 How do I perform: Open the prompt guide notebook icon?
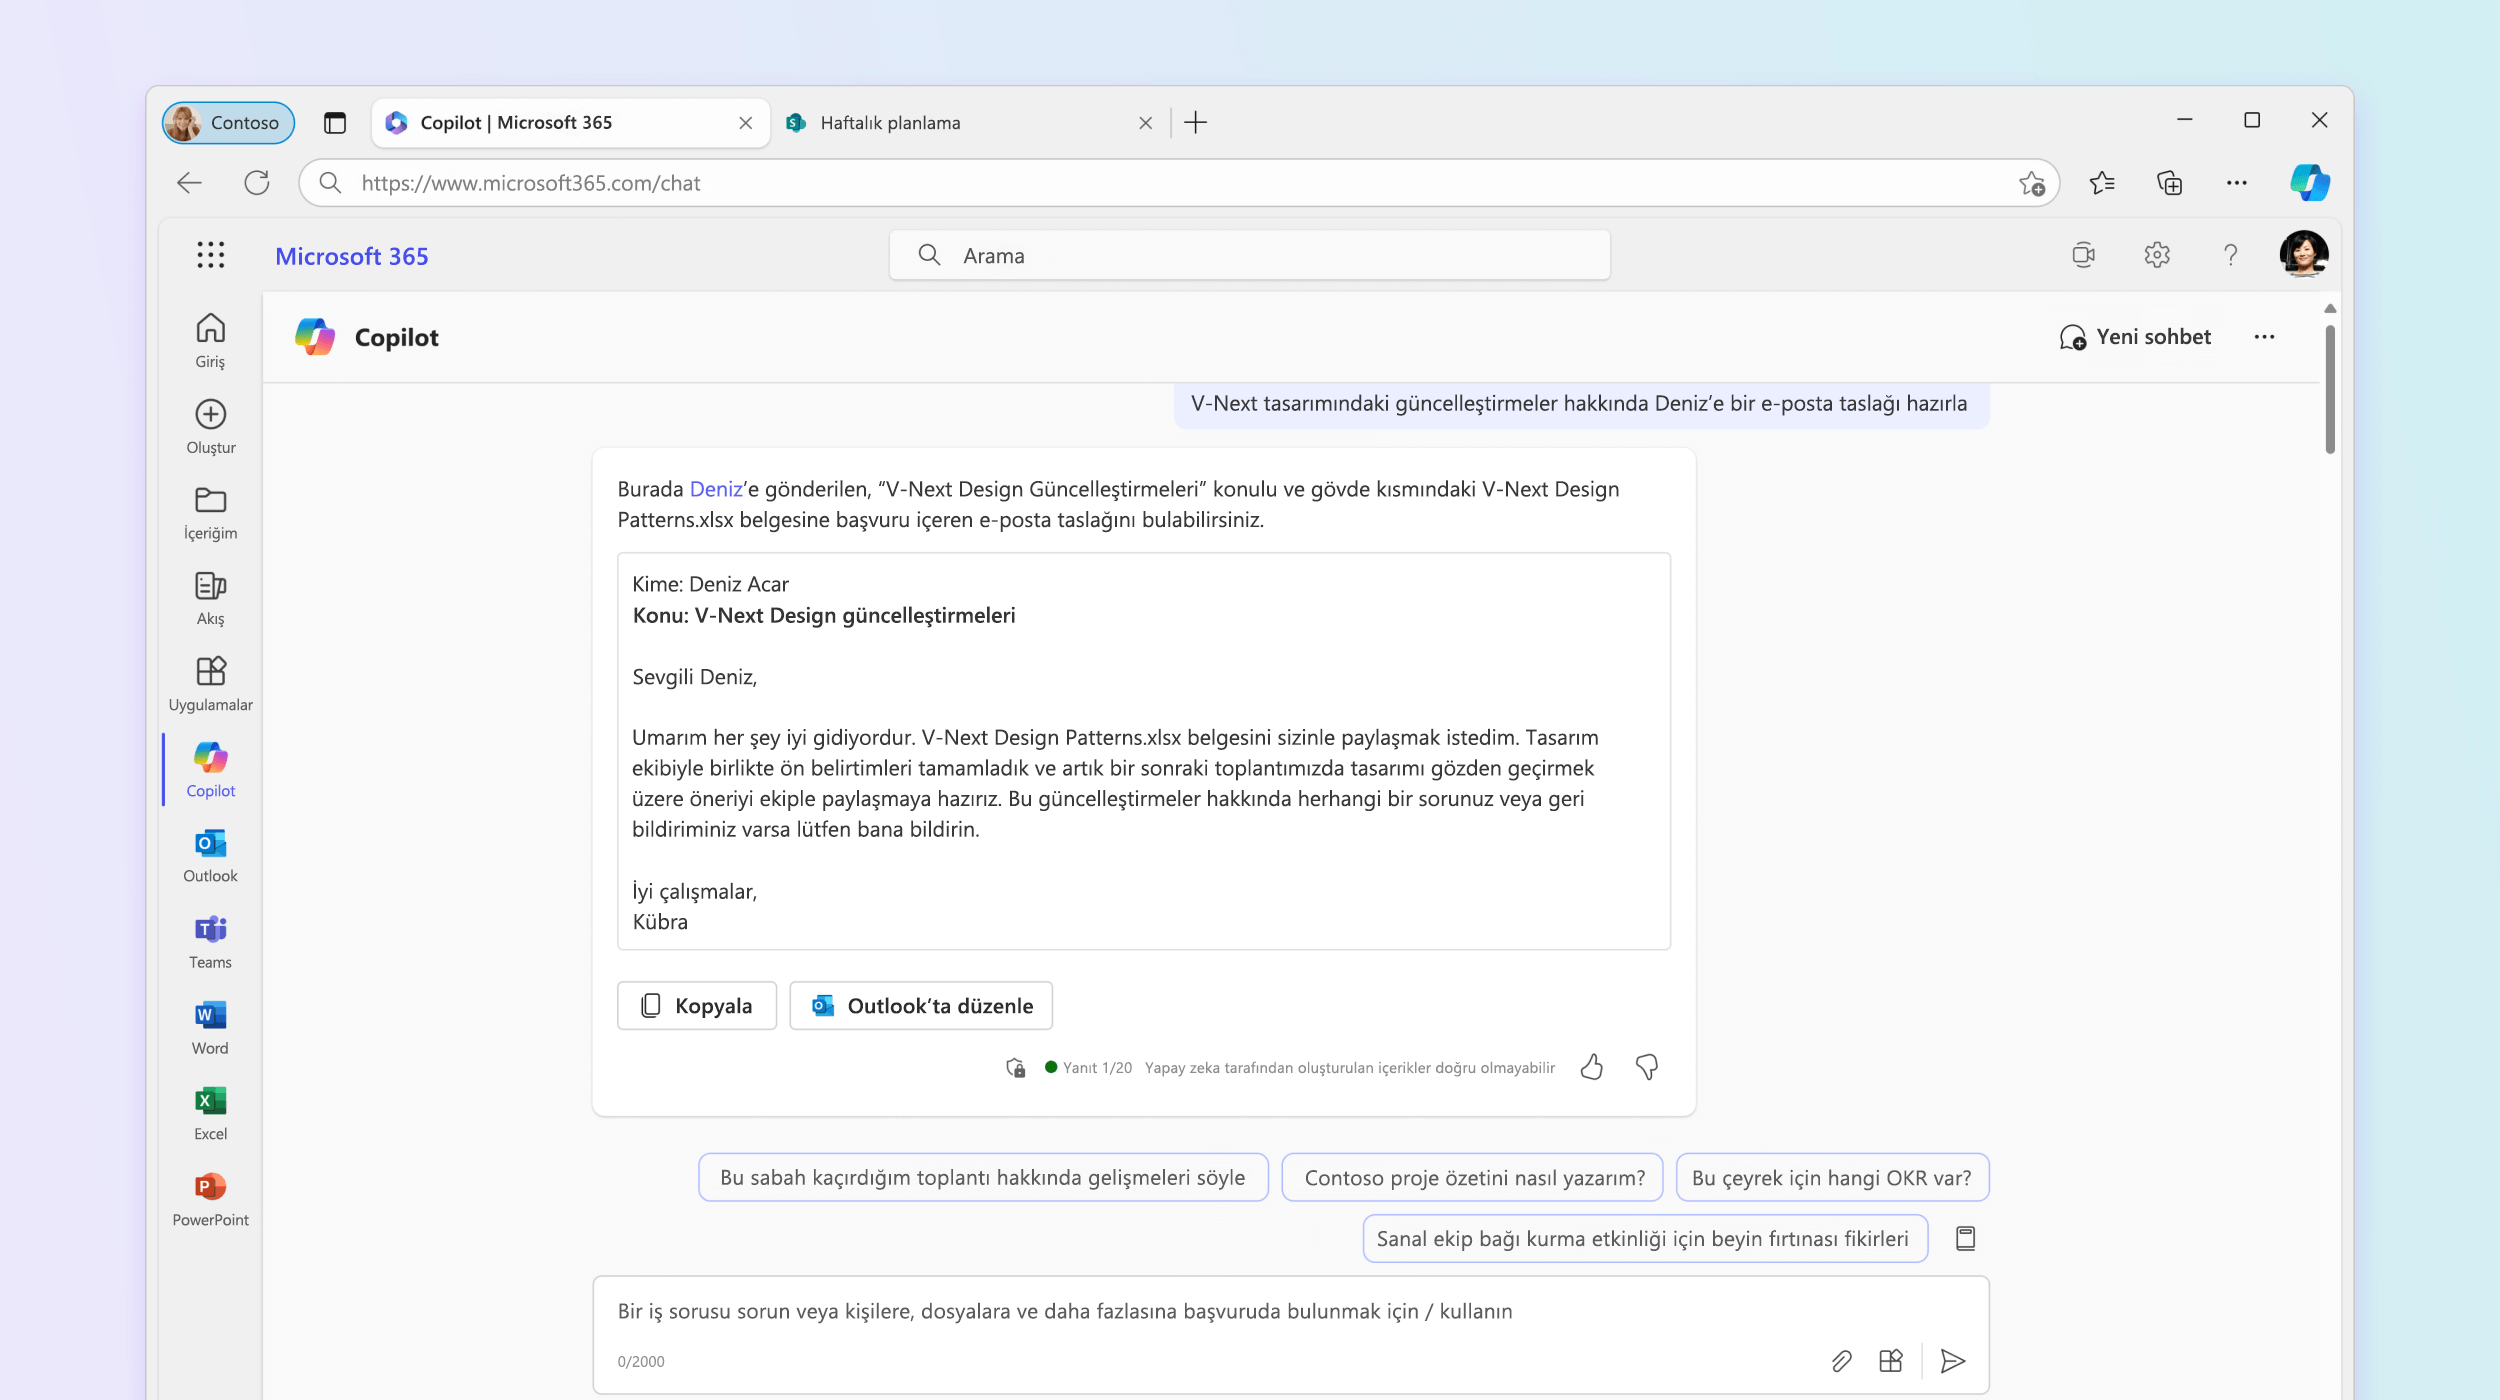[1965, 1238]
